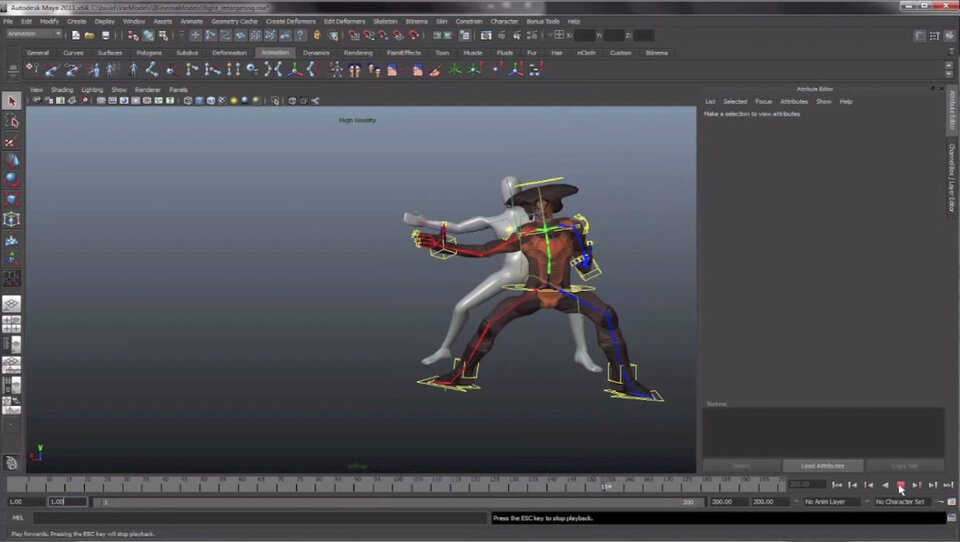Screen dimensions: 960x542
Task: Open scene using the folder icon
Action: [90, 35]
